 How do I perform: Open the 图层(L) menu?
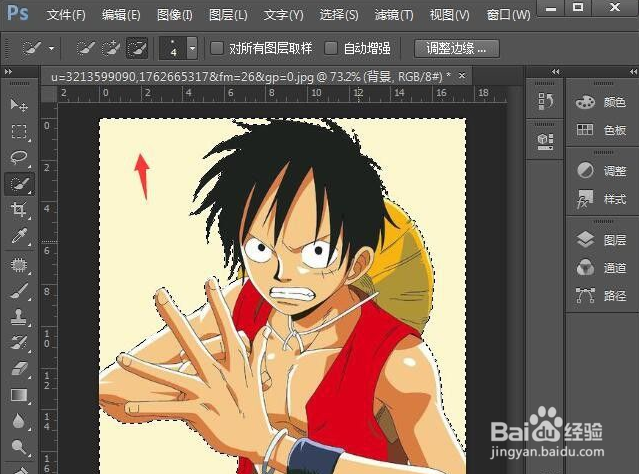(228, 15)
